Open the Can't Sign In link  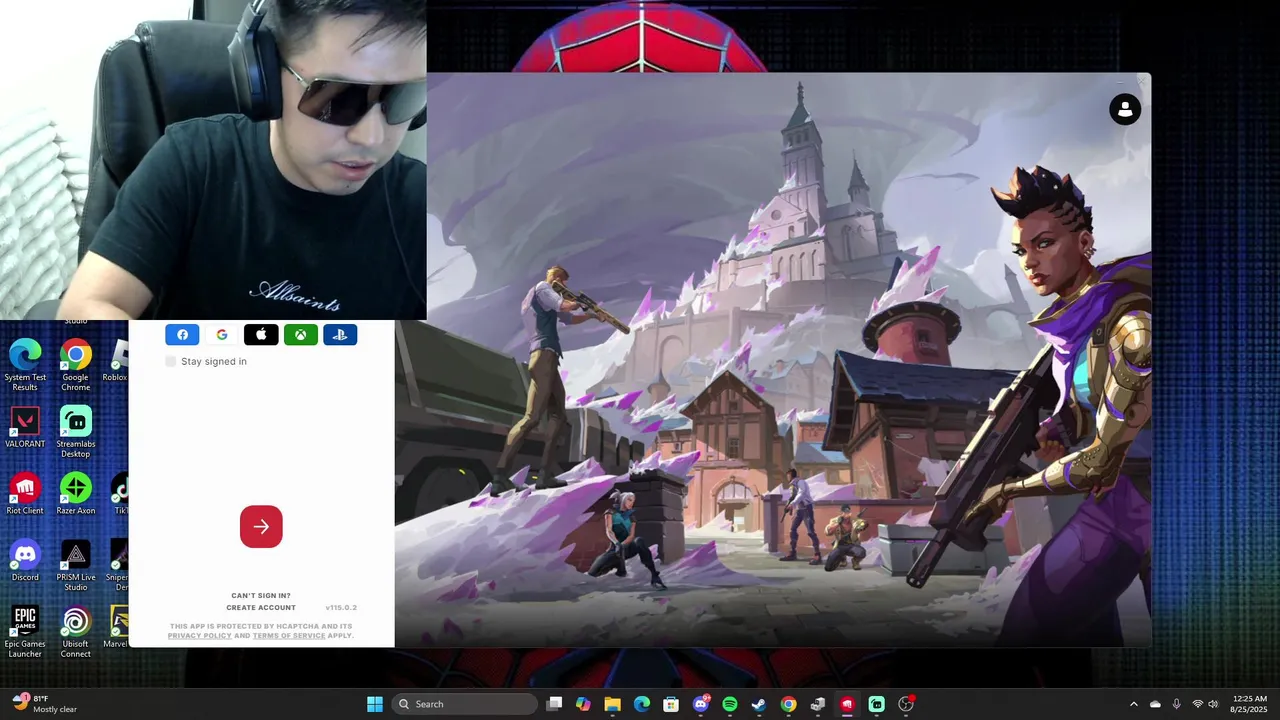pyautogui.click(x=261, y=596)
